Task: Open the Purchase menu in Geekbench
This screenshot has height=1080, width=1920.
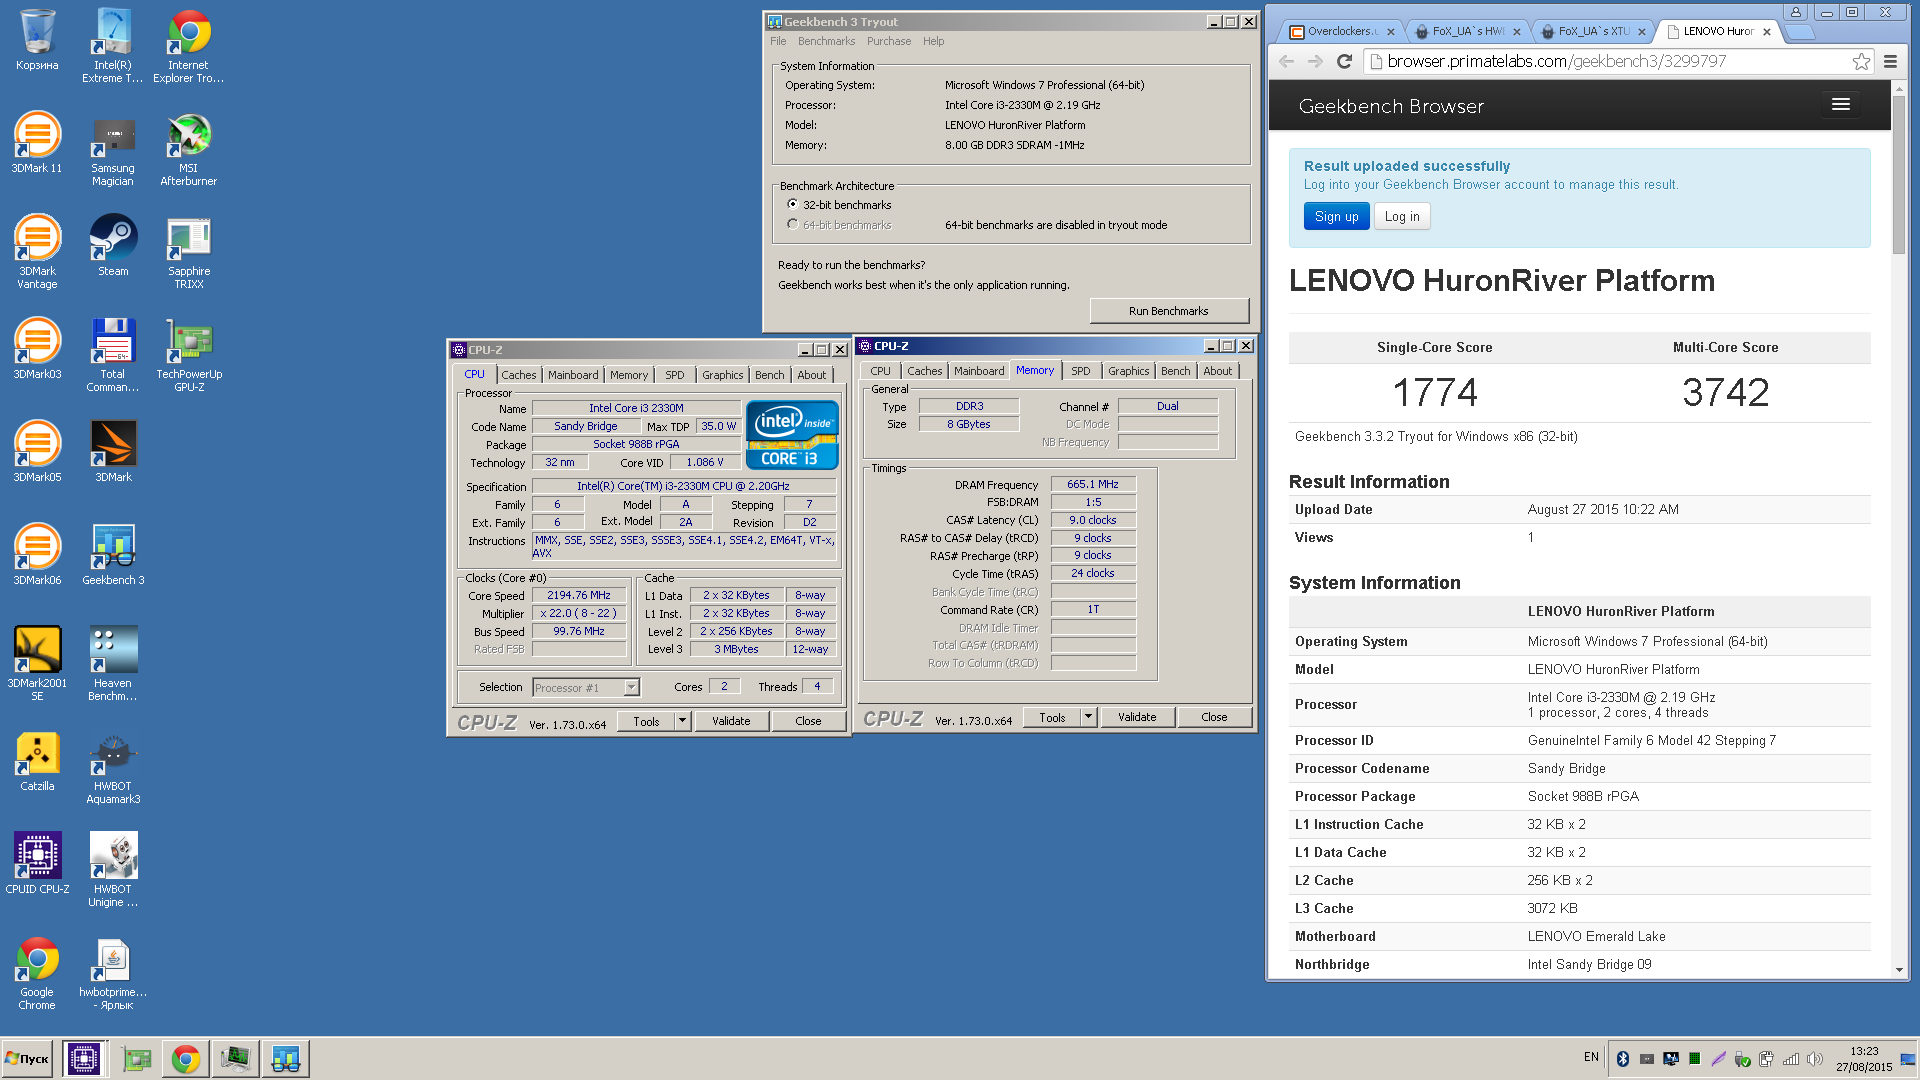Action: [x=888, y=41]
